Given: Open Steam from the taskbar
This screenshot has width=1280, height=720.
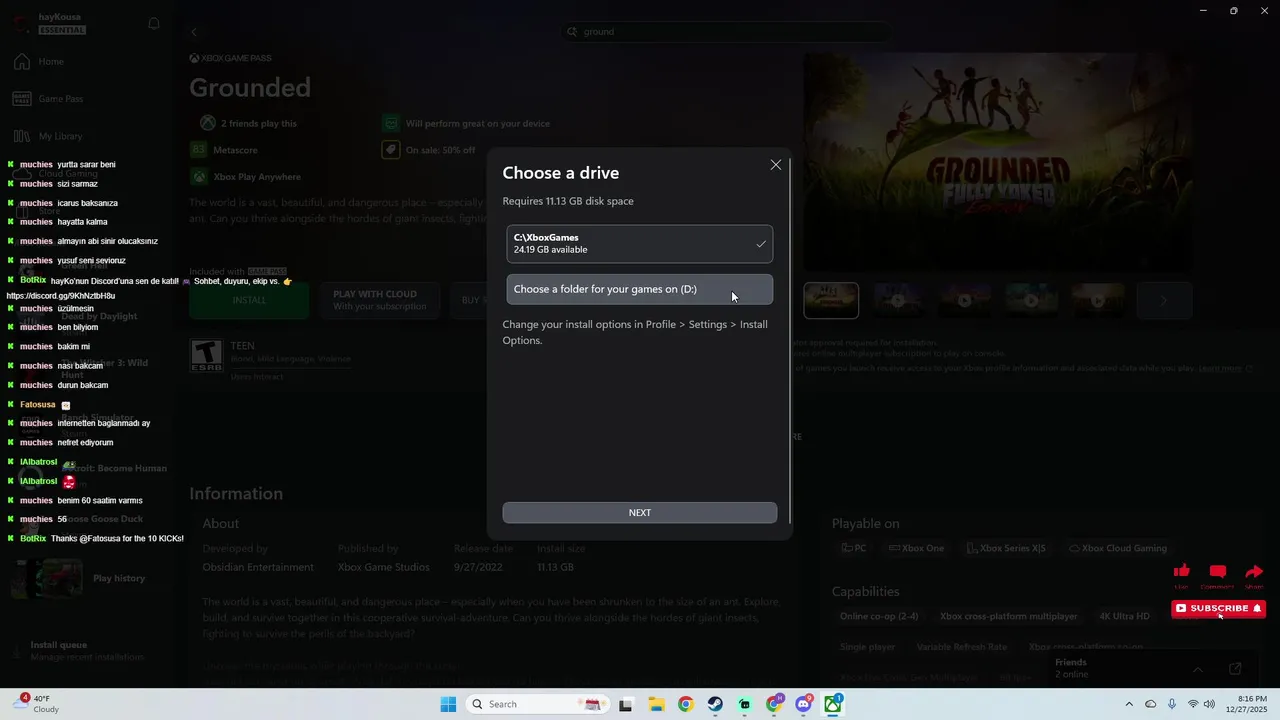Looking at the screenshot, I should pos(715,704).
